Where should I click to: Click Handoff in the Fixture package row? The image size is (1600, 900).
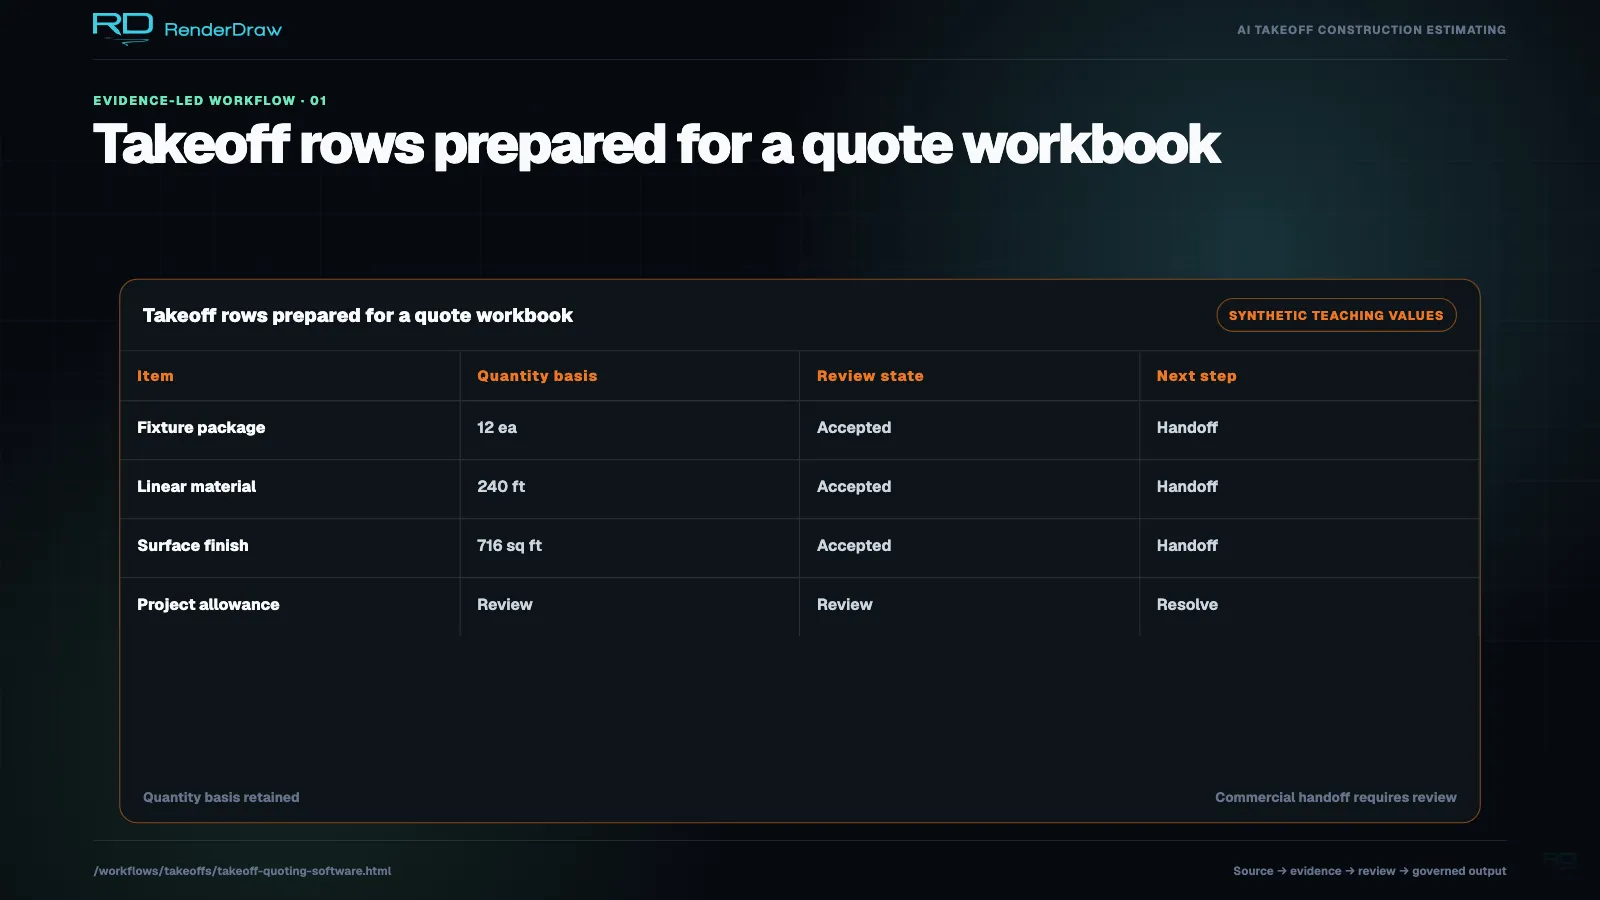pyautogui.click(x=1187, y=428)
